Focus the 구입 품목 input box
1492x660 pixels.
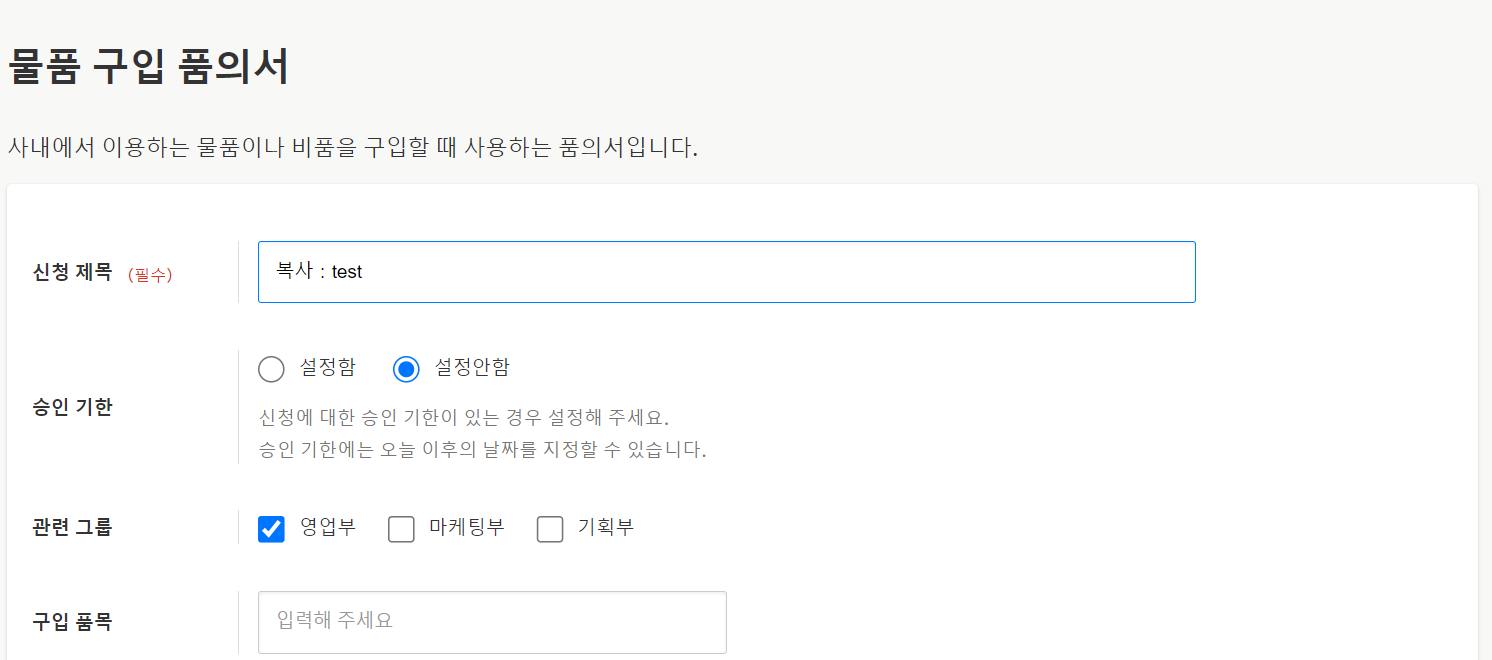pyautogui.click(x=492, y=622)
